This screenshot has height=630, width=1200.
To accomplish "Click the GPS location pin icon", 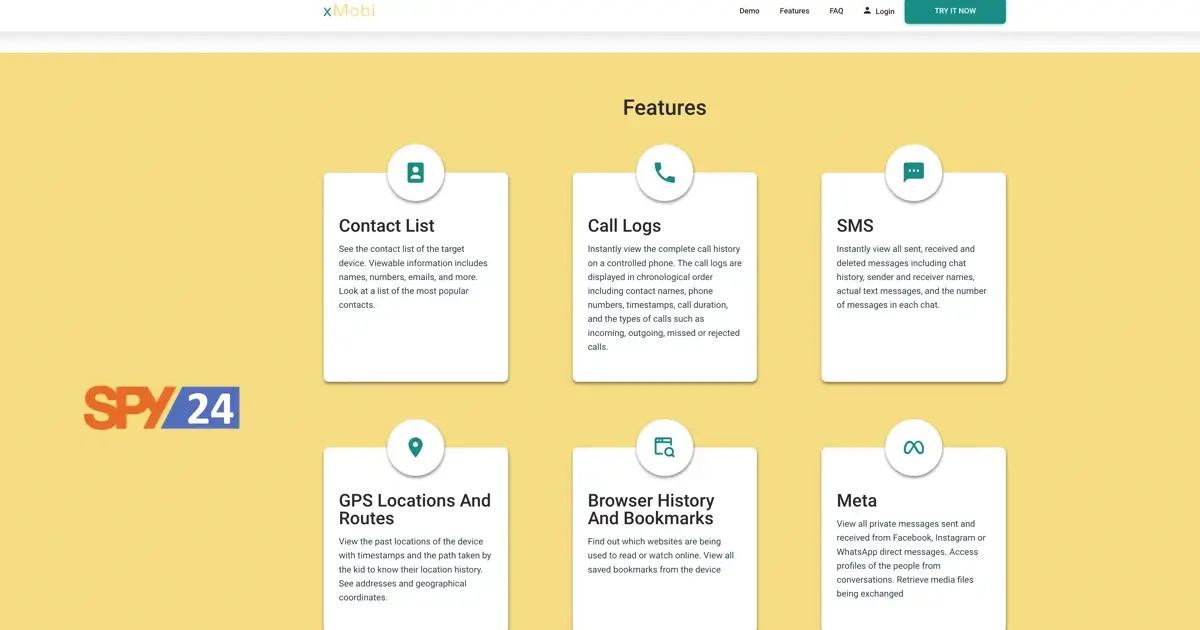I will [416, 447].
